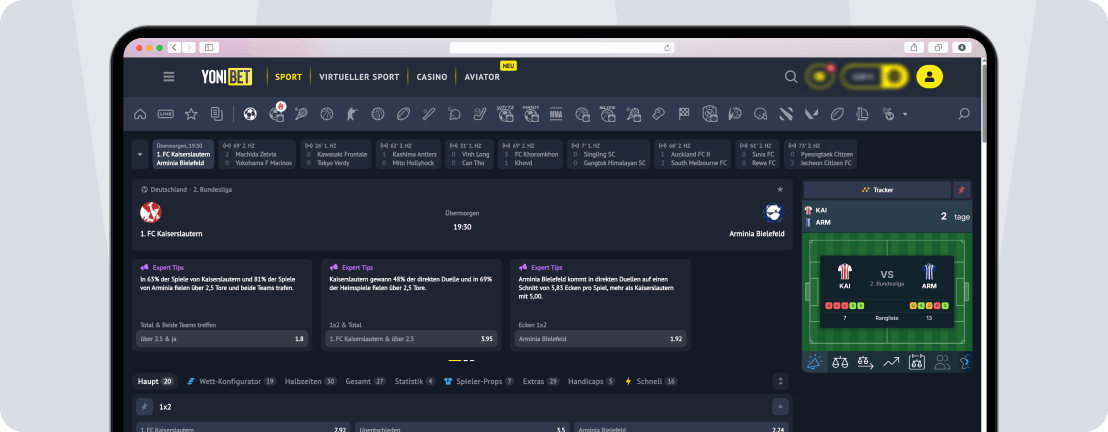This screenshot has width=1108, height=432.
Task: Select the Wett-Konfigurator tab
Action: coord(231,381)
